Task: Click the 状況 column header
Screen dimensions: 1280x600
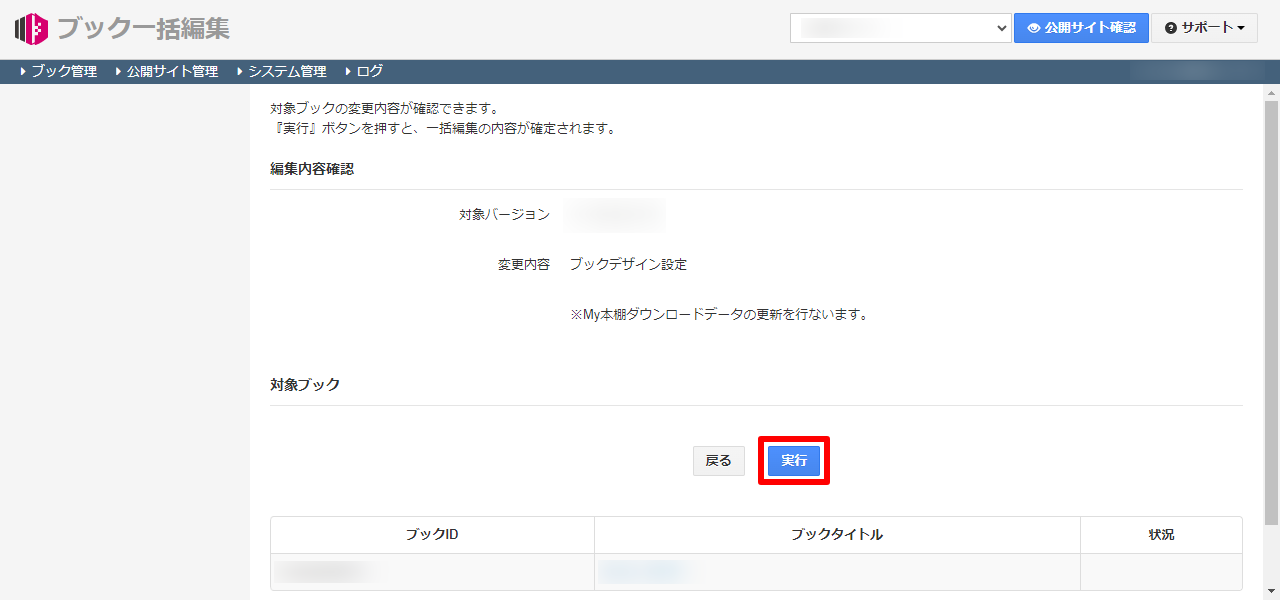Action: (1161, 535)
